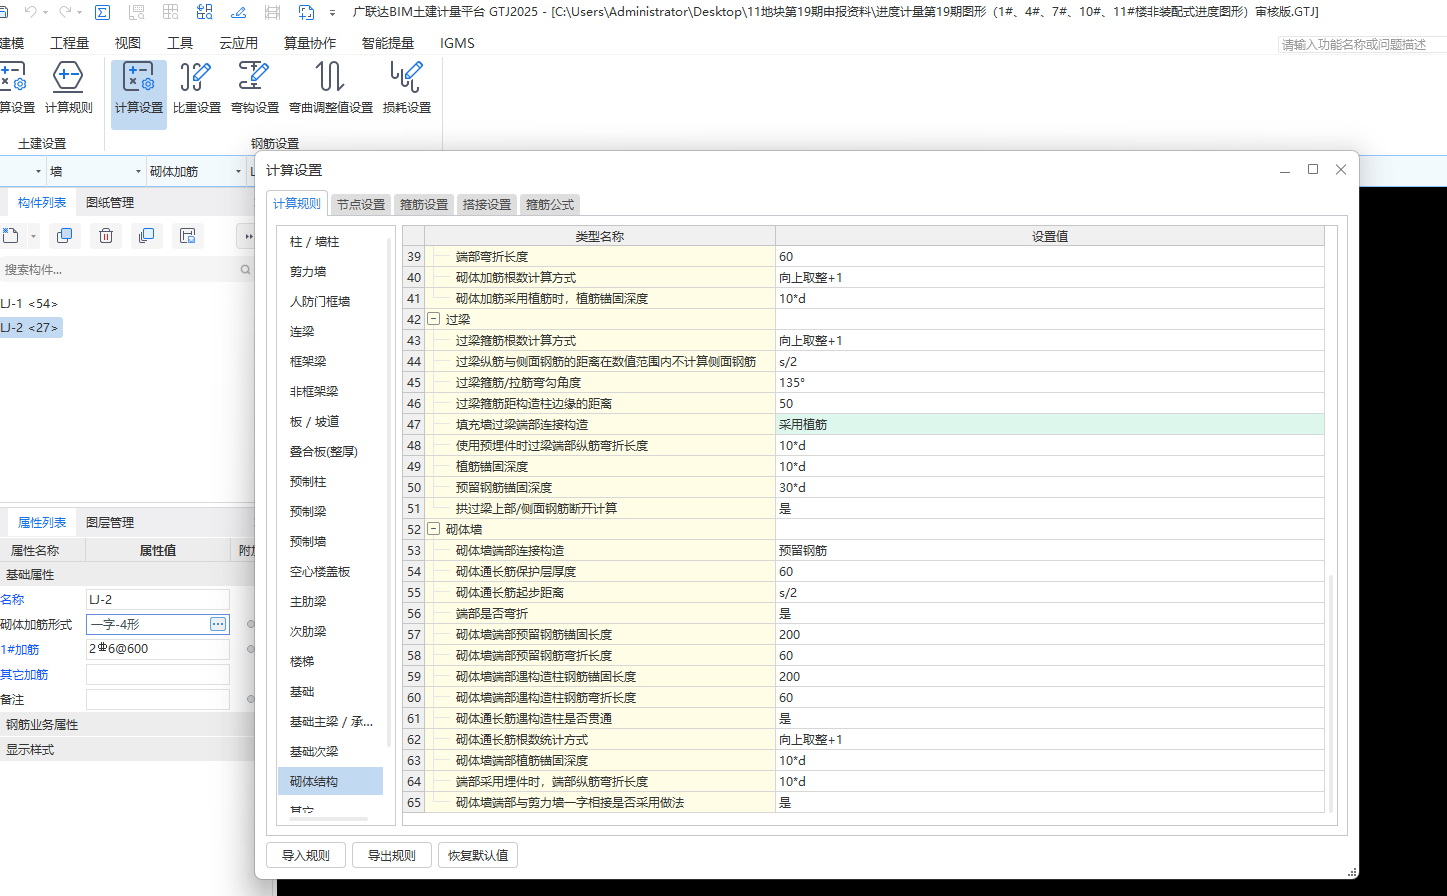Image resolution: width=1447 pixels, height=896 pixels.
Task: Collapse the 过梁 group in row 42
Action: tap(434, 319)
